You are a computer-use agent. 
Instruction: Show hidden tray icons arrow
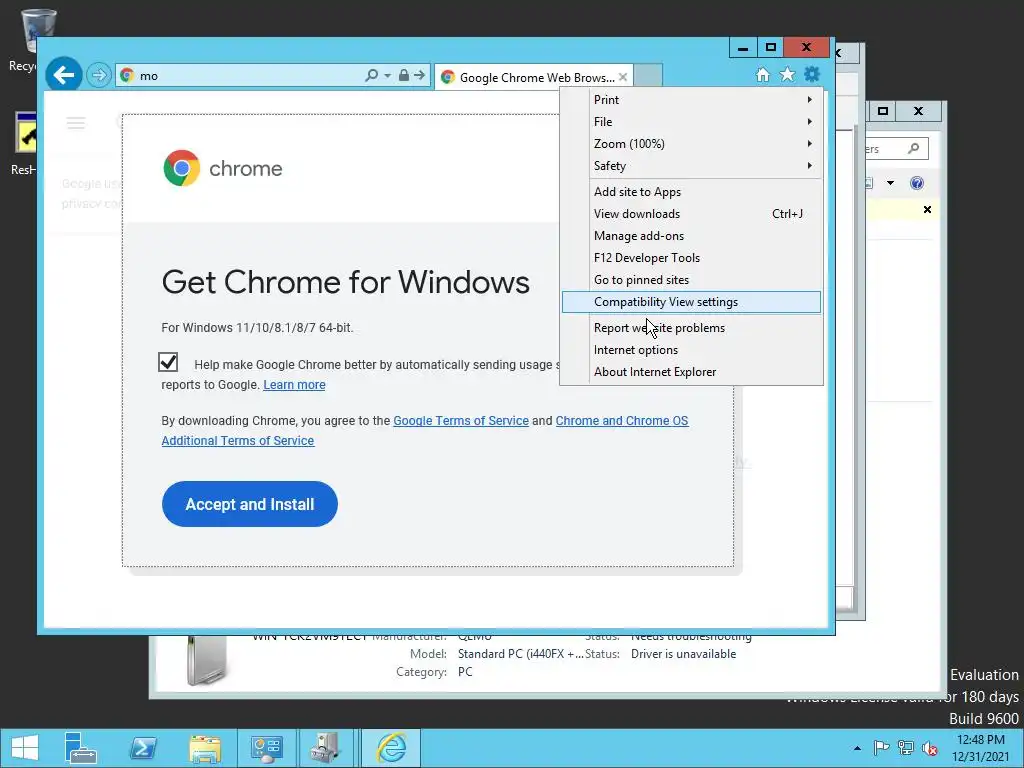[x=857, y=748]
